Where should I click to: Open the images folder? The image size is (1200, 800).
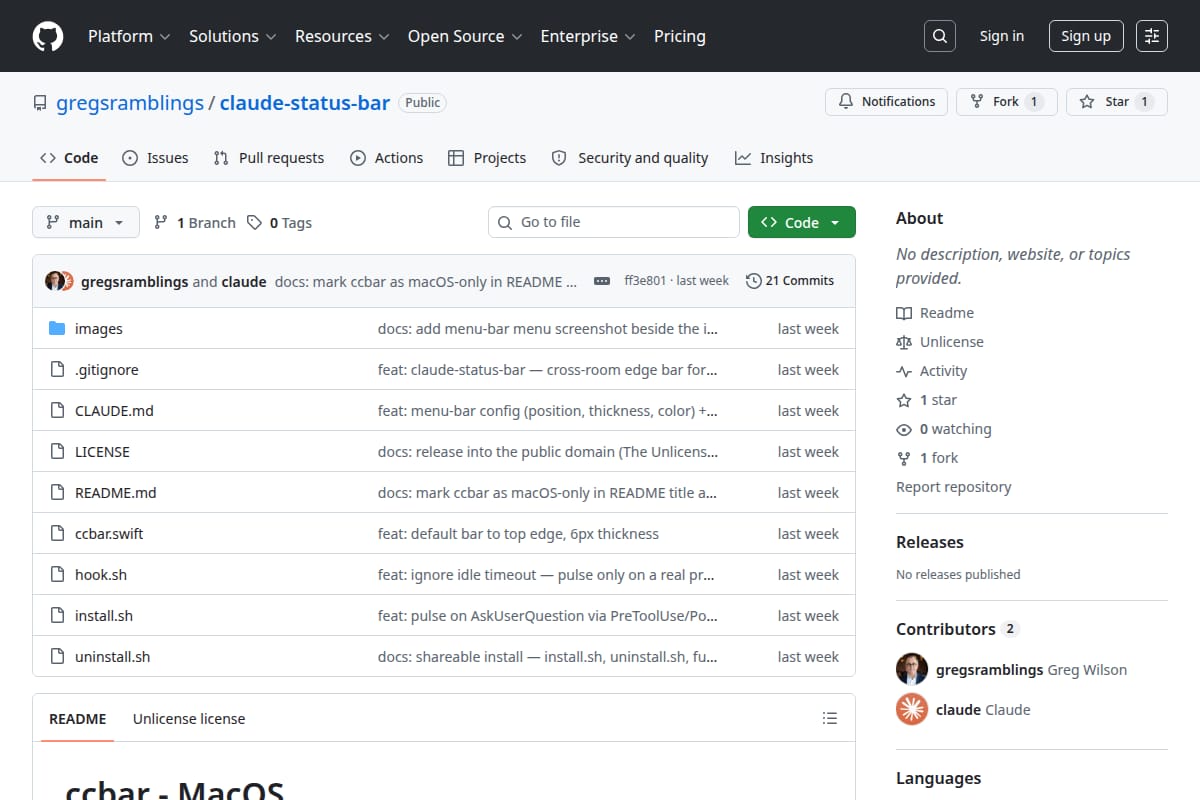click(99, 329)
